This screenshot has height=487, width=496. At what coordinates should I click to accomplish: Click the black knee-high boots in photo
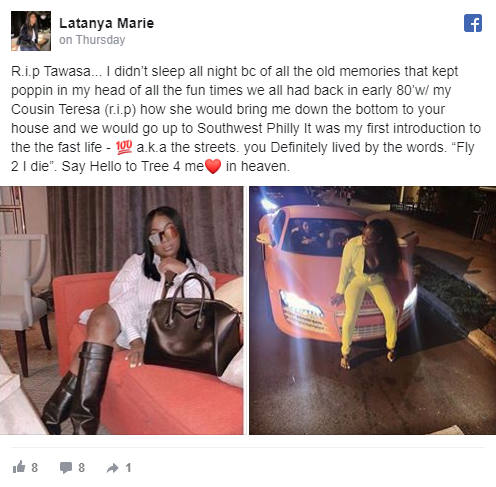(78, 388)
